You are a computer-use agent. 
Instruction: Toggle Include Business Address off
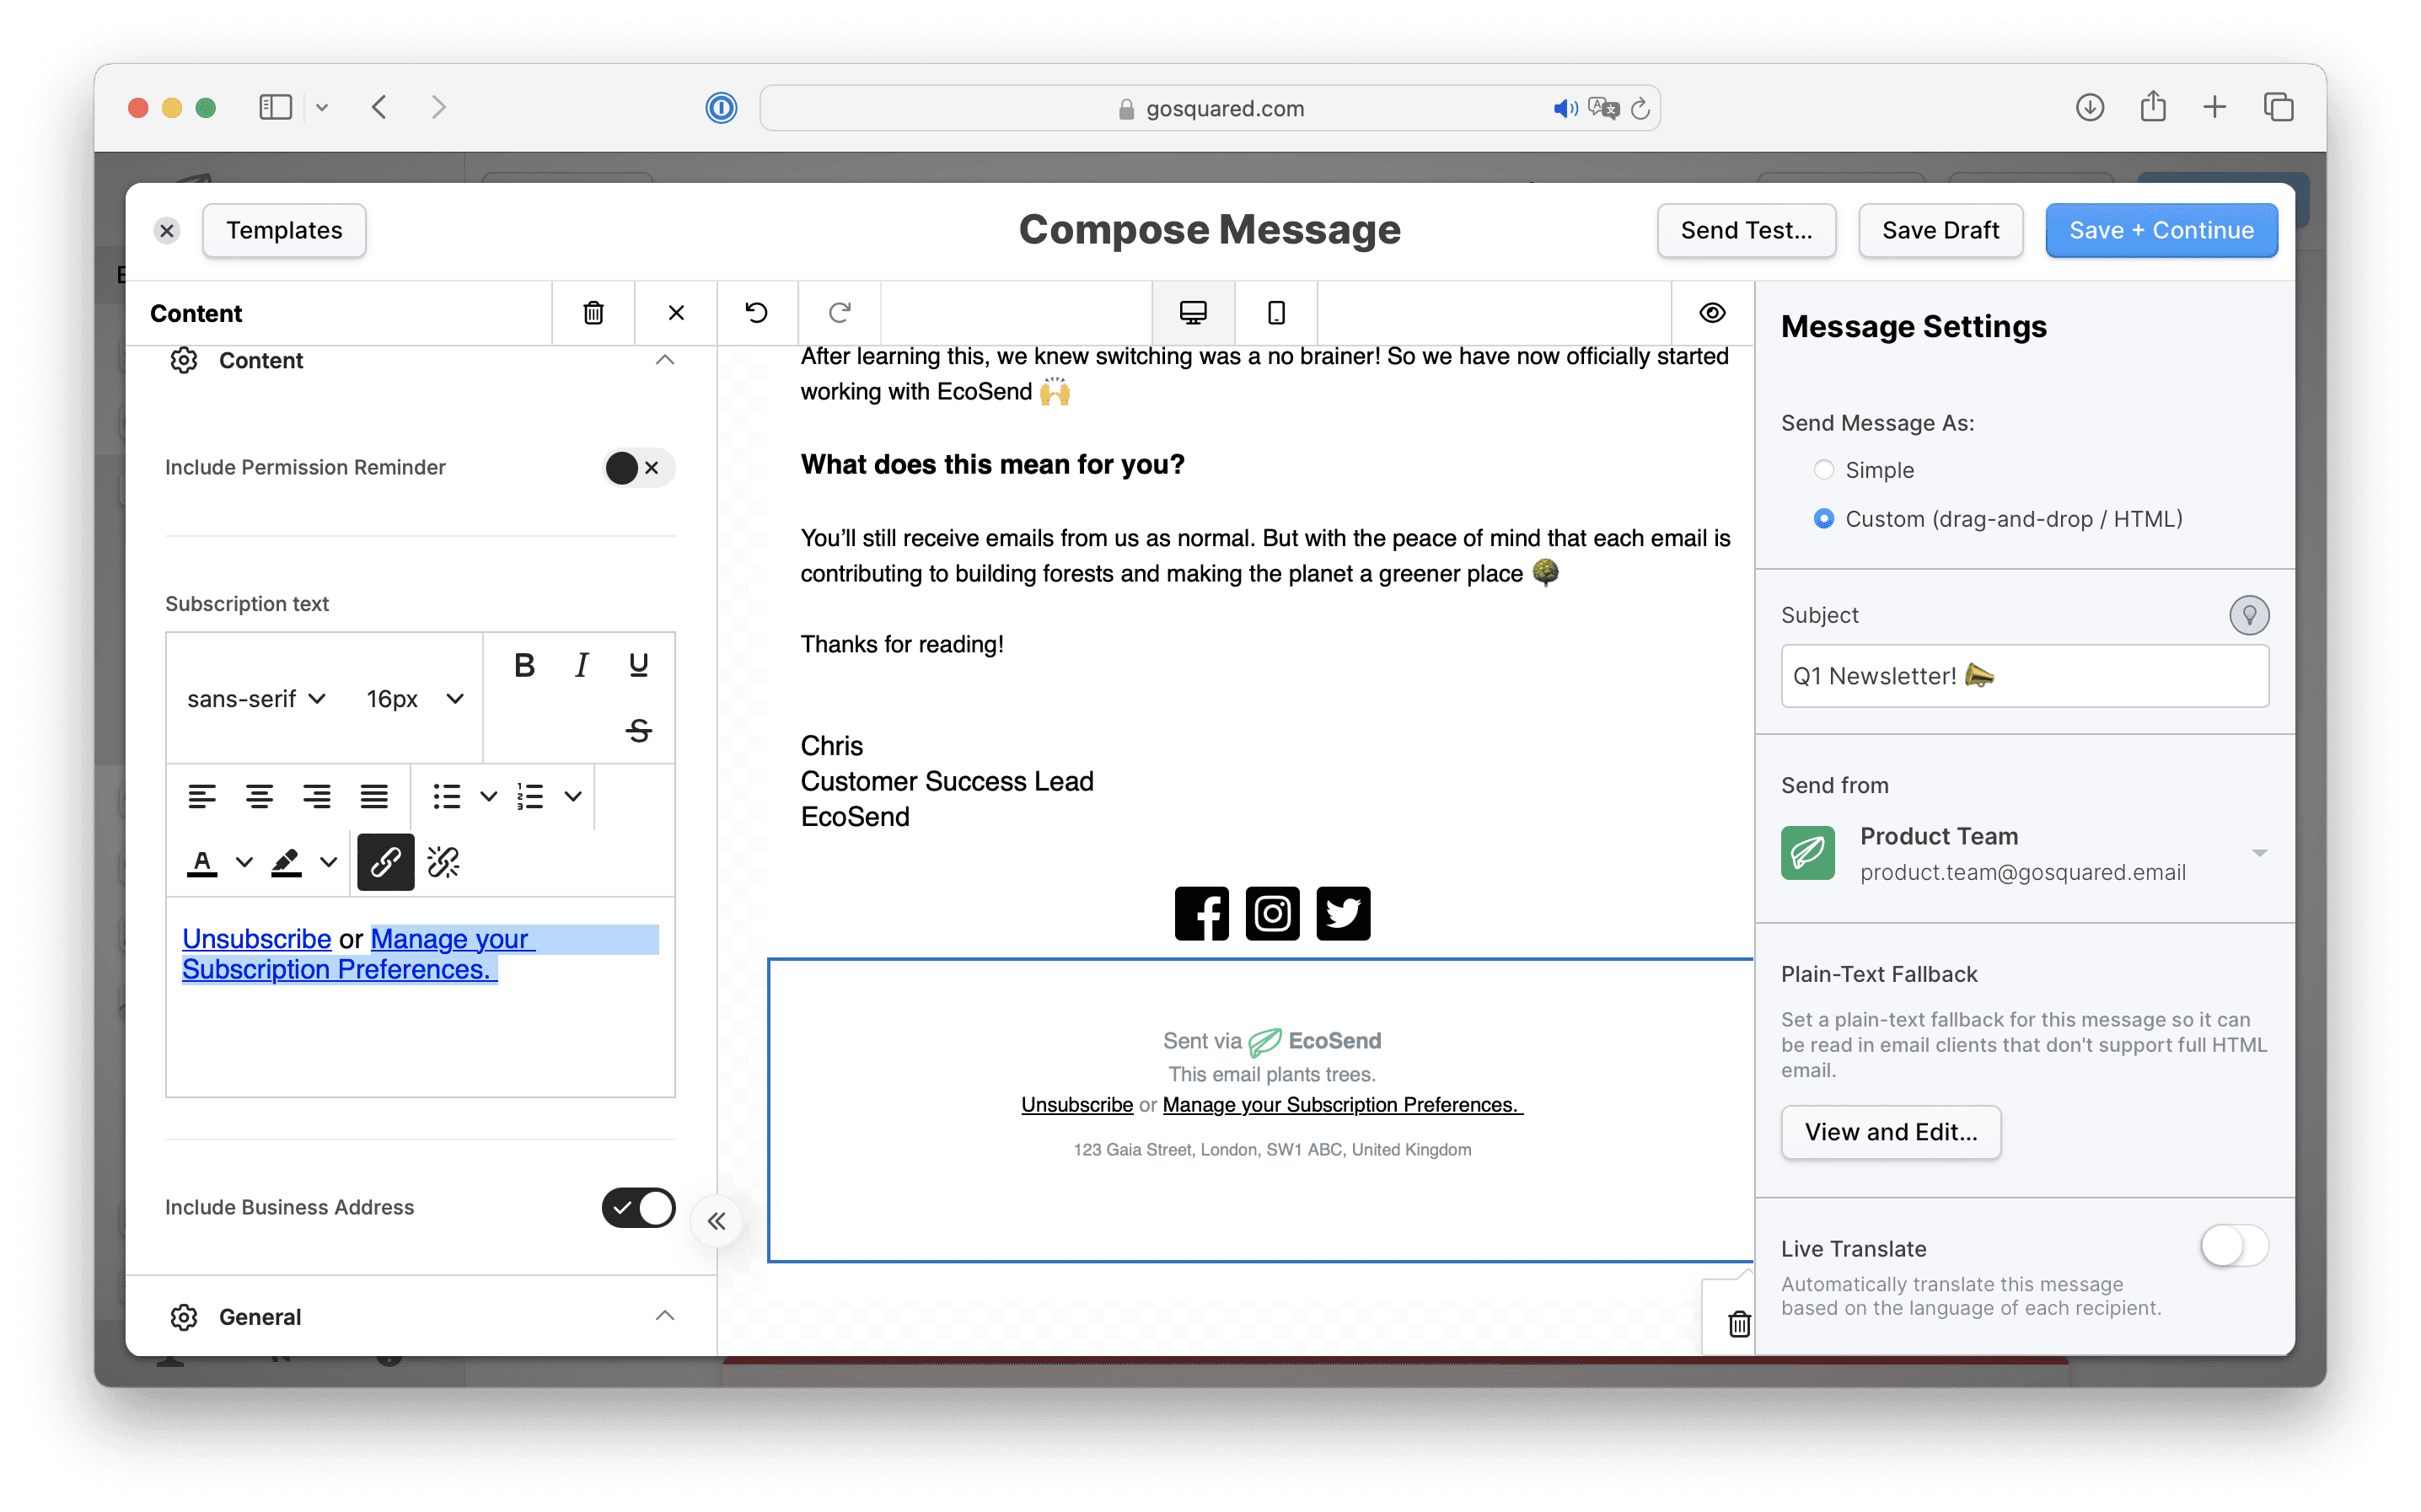638,1208
